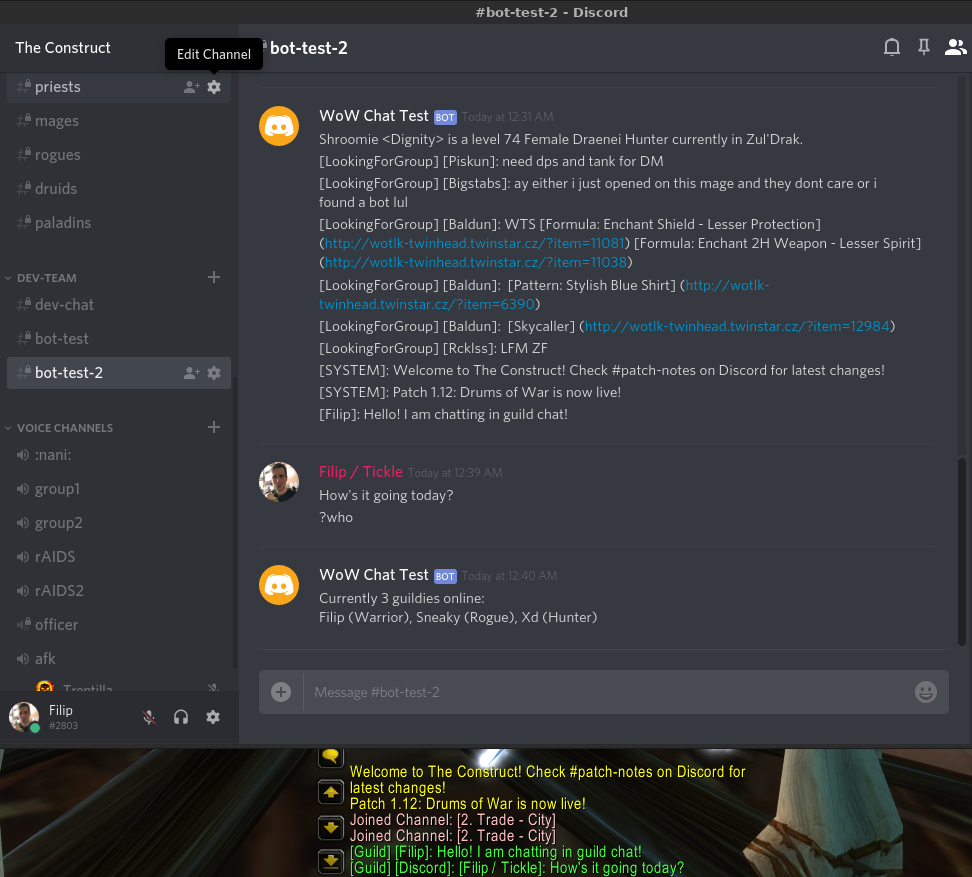Open notification settings bell icon

pyautogui.click(x=891, y=47)
